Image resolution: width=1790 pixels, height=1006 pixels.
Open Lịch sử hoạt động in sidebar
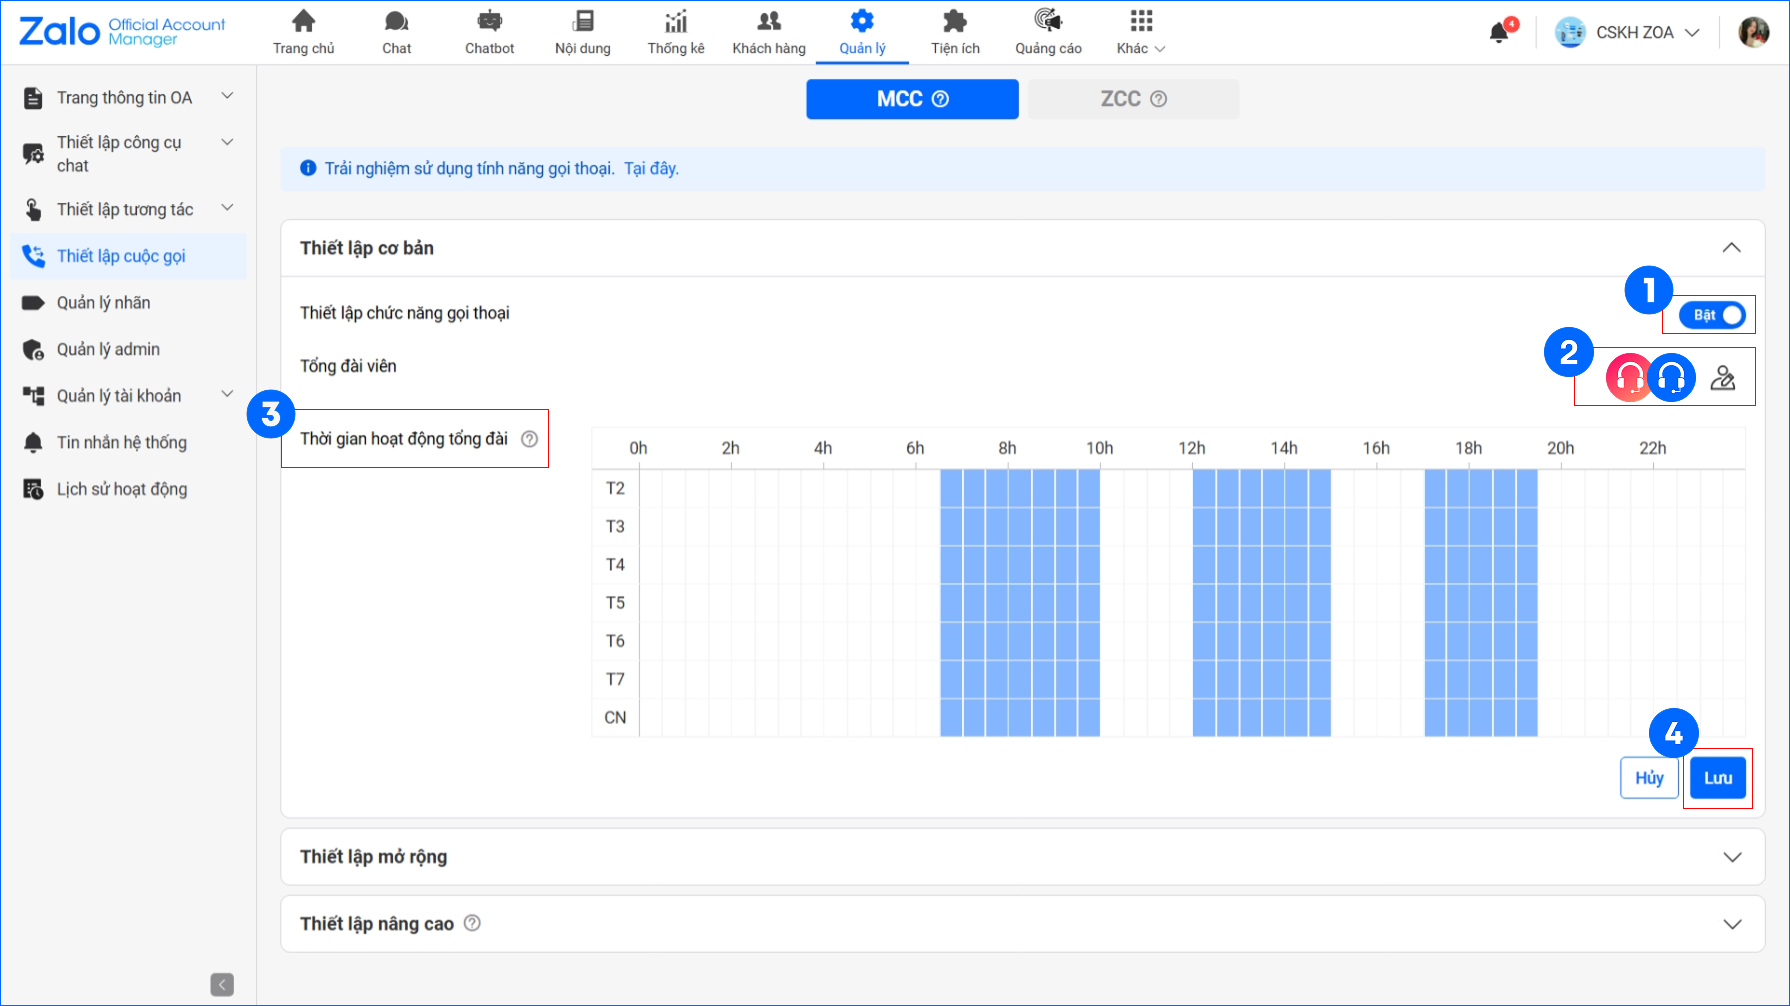[128, 489]
